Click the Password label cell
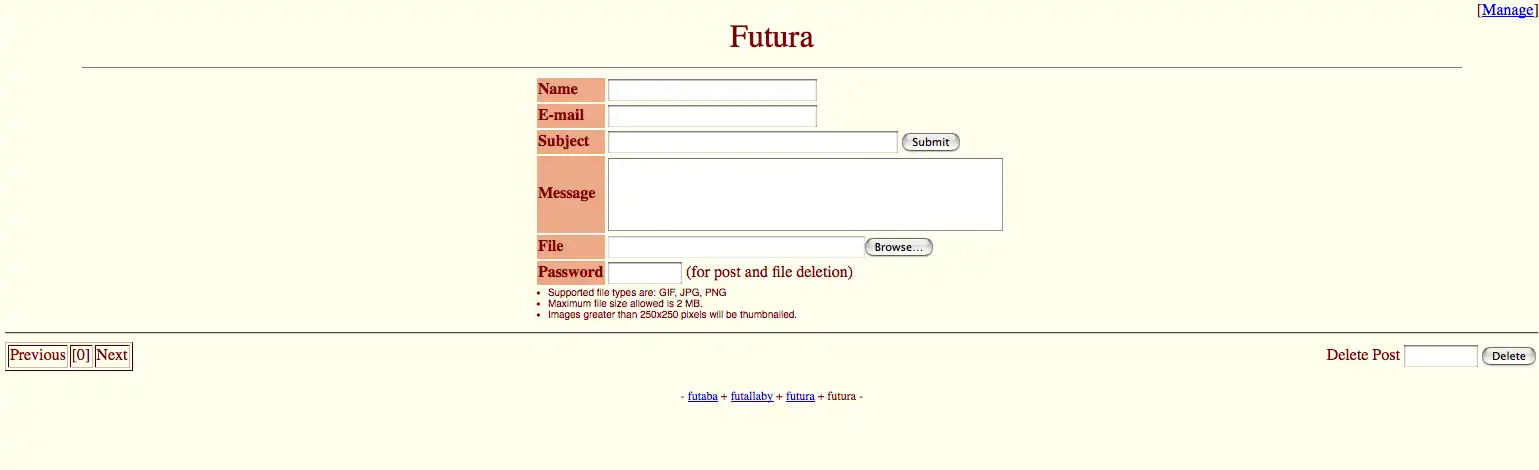The width and height of the screenshot is (1539, 470). [x=570, y=272]
